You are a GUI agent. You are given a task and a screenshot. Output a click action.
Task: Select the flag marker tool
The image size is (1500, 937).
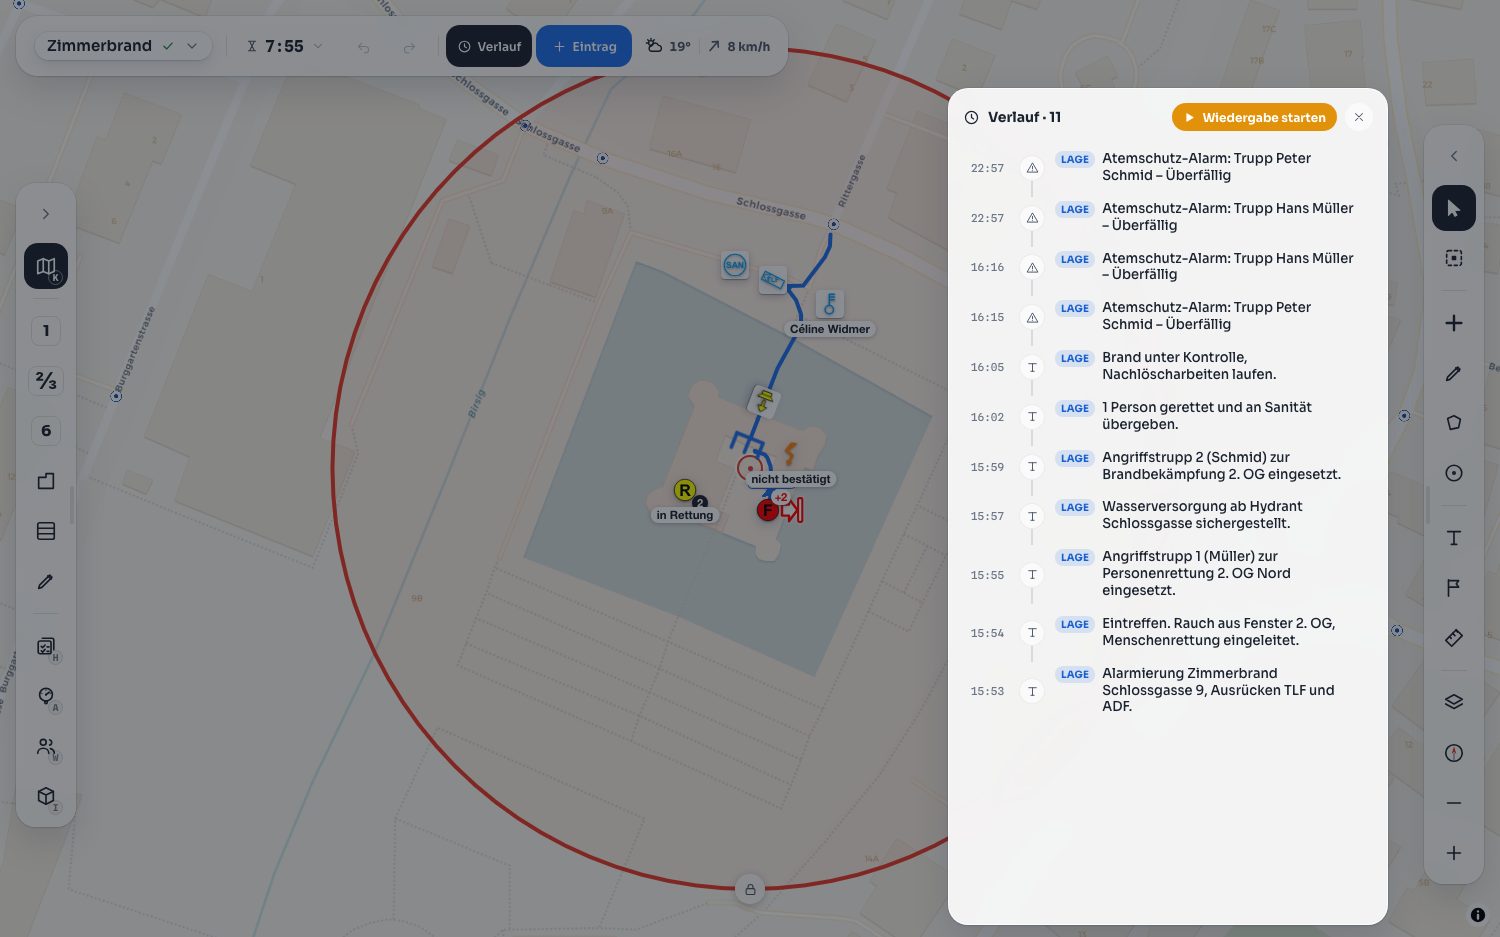[1453, 588]
